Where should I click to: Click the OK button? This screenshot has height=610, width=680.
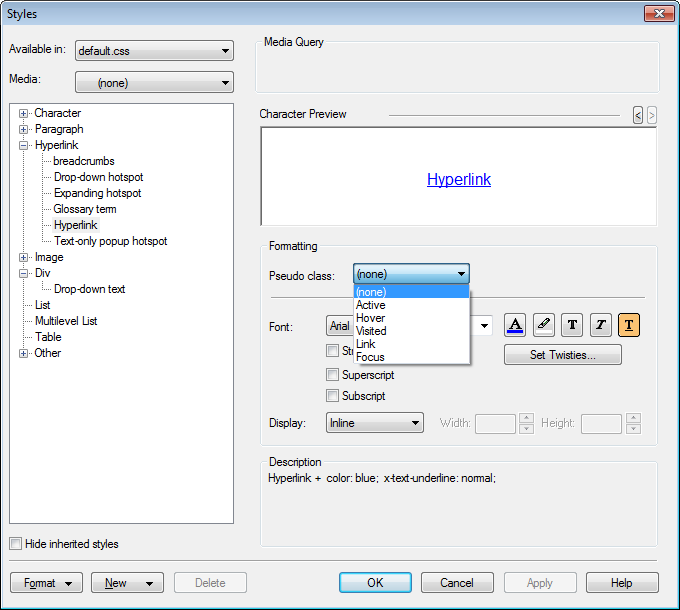point(375,583)
